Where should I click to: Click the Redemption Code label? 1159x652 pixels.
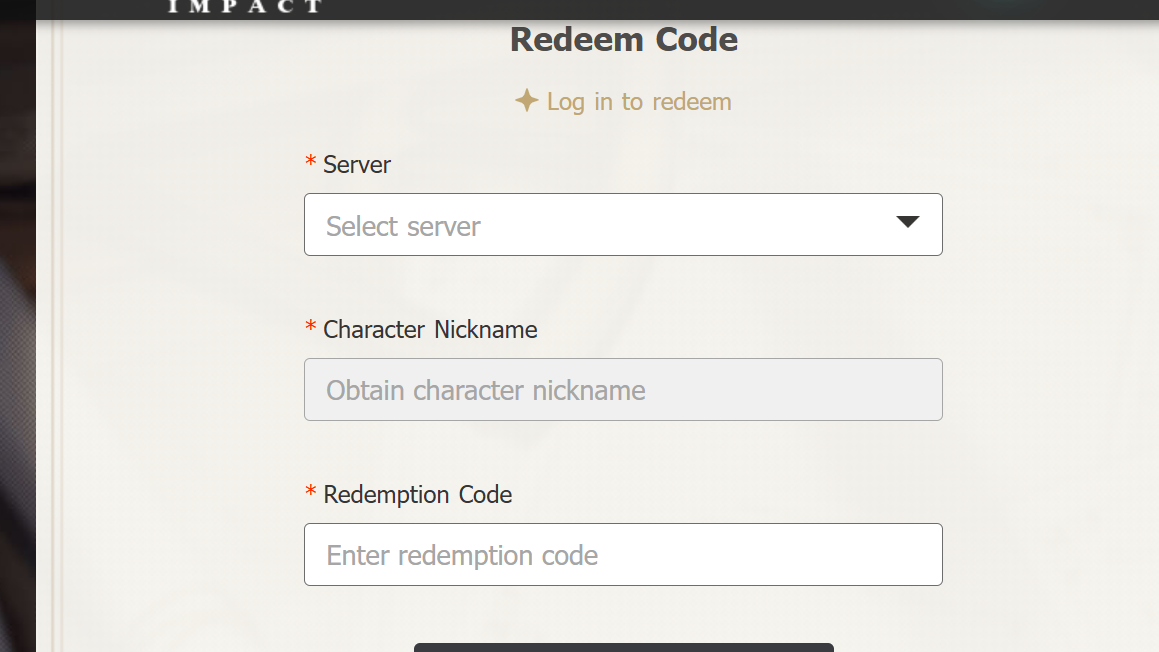(x=417, y=495)
